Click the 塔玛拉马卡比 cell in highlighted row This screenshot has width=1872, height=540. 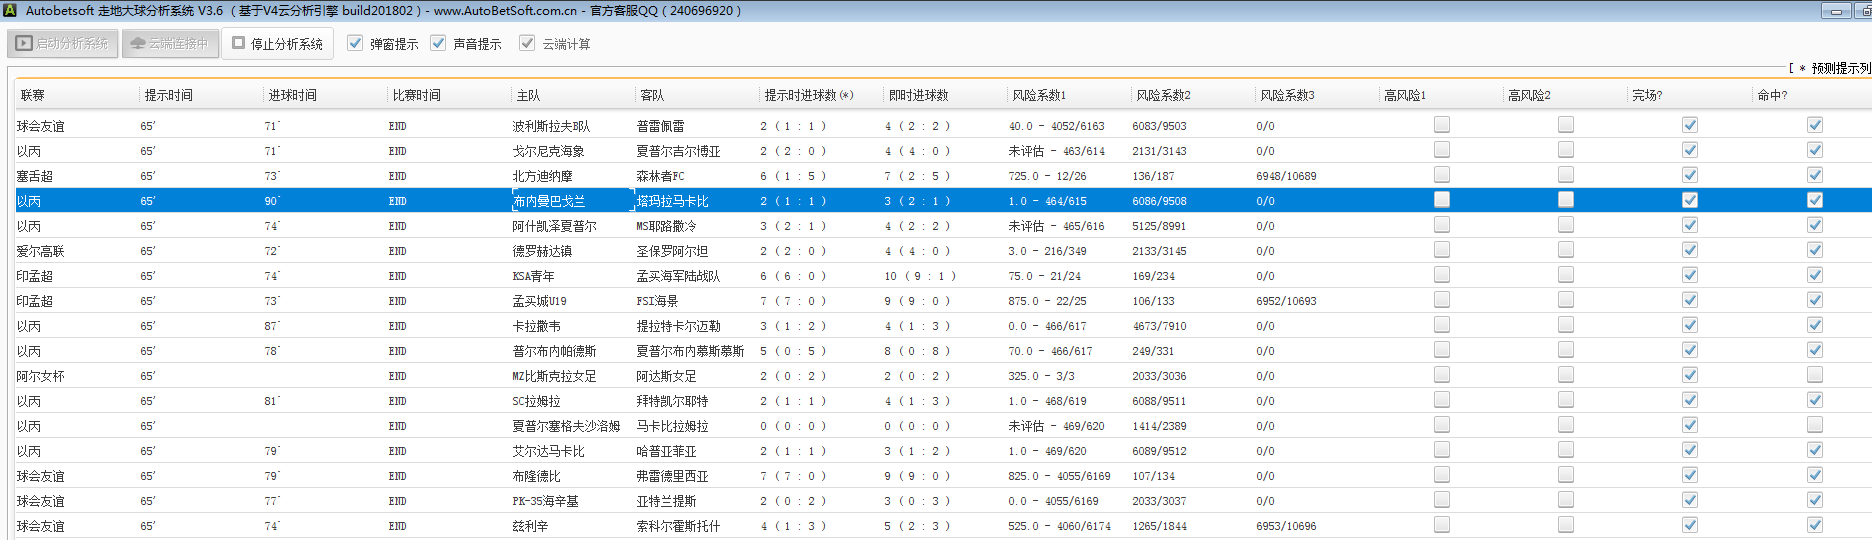coord(672,201)
